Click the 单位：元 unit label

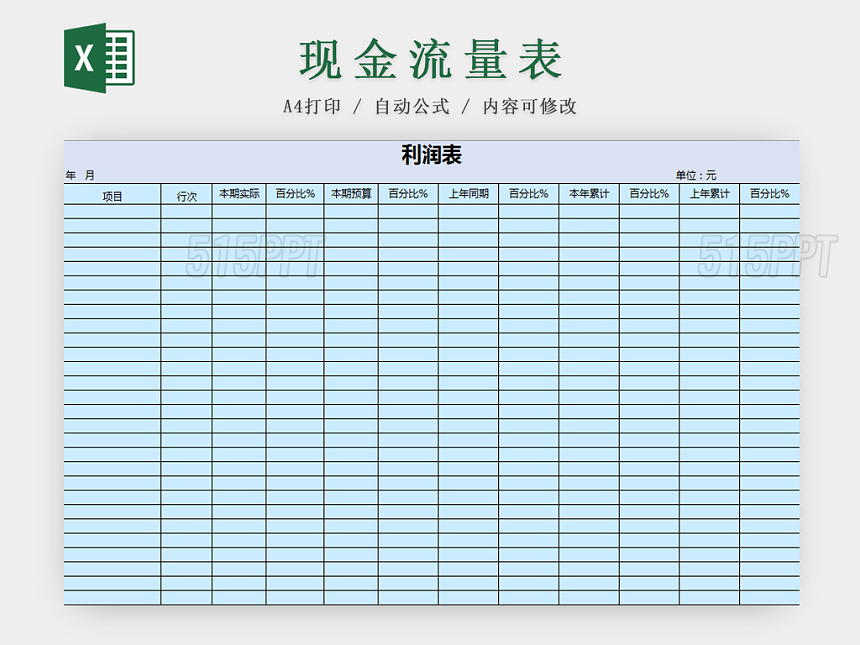[696, 176]
